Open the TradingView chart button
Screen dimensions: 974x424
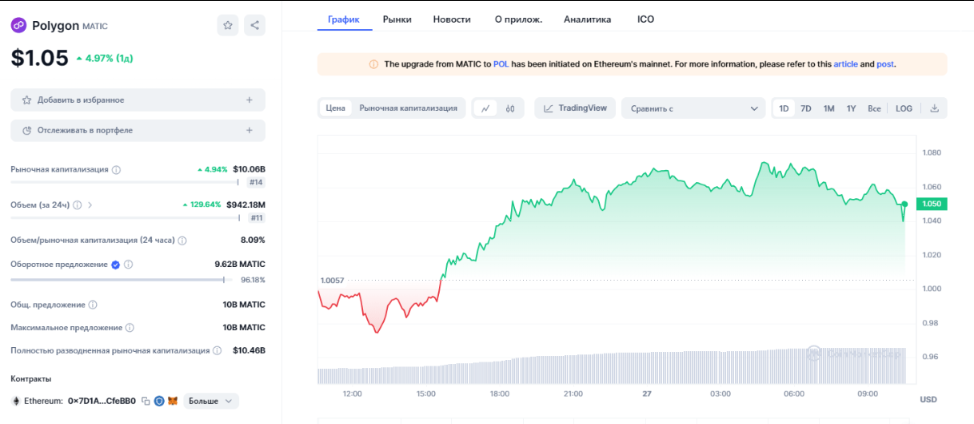pos(575,108)
